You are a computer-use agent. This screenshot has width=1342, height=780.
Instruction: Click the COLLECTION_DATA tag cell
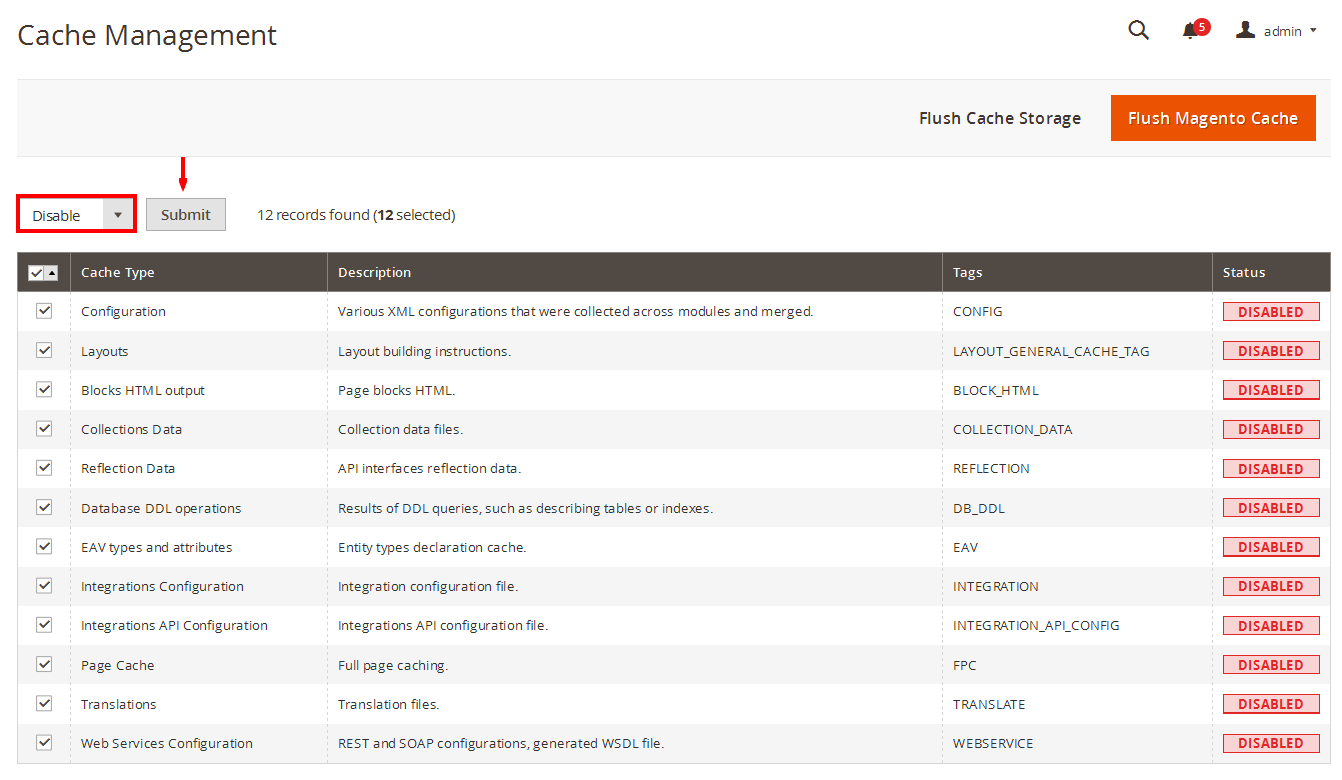point(1077,429)
